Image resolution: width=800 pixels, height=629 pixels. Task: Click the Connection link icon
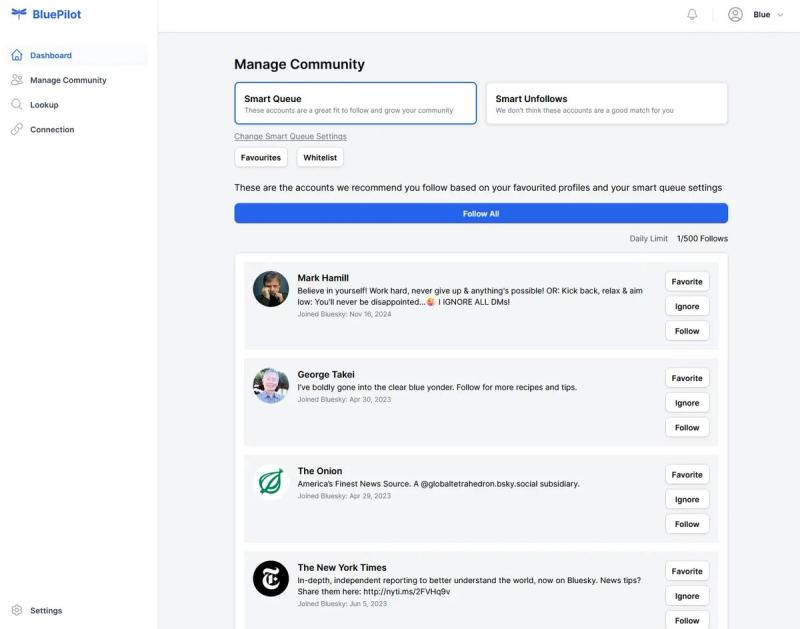click(17, 129)
